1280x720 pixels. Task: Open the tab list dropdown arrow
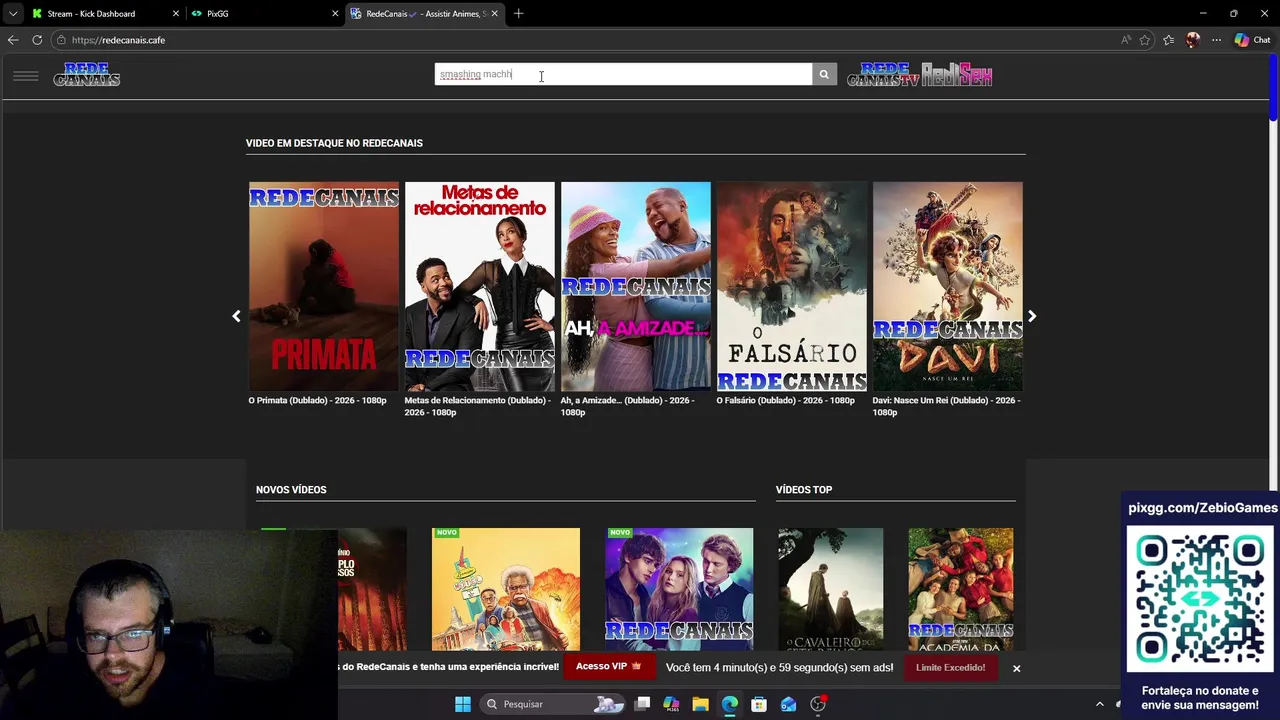(x=13, y=14)
